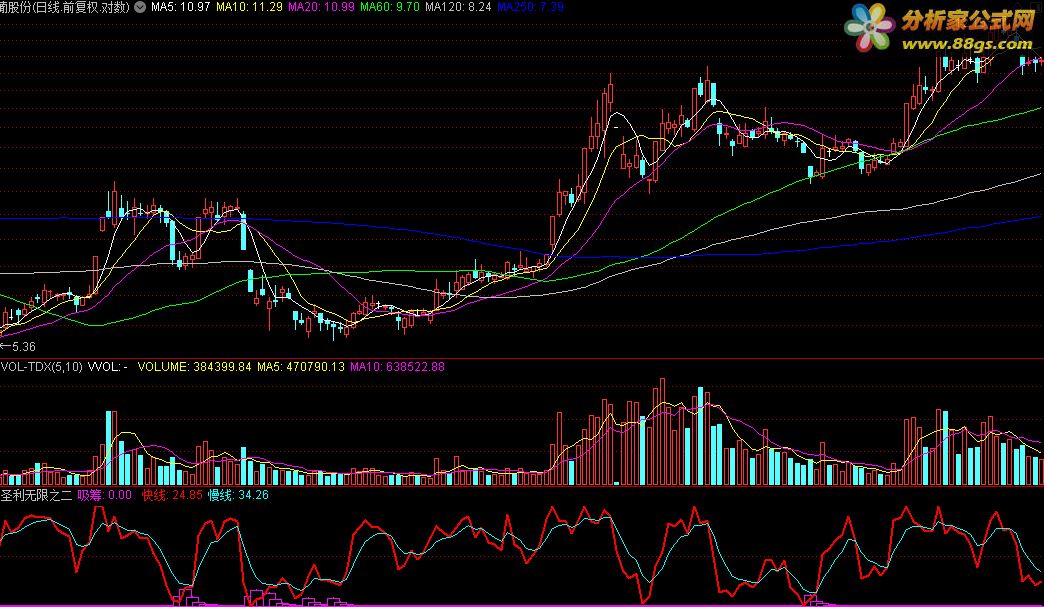Screen dimensions: 1044x607
Task: Open the dropdown arrow beside the chart title
Action: (x=140, y=7)
